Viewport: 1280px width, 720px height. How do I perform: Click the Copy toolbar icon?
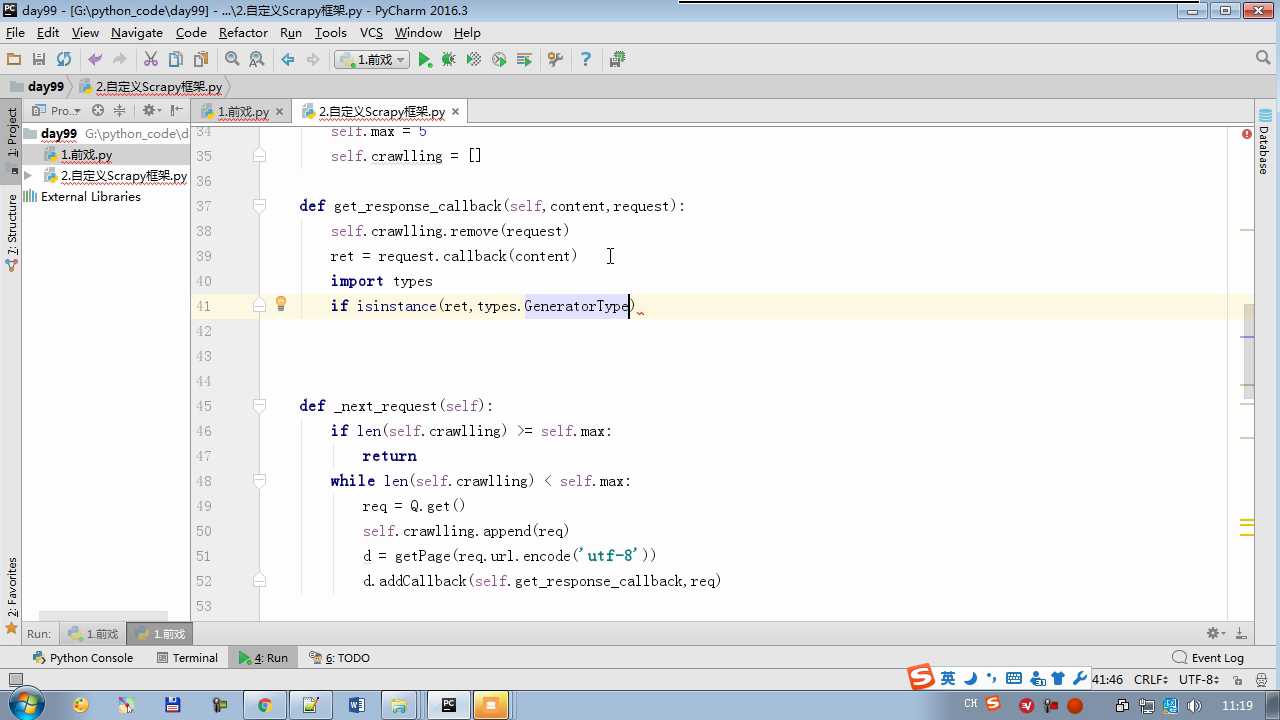pos(176,60)
